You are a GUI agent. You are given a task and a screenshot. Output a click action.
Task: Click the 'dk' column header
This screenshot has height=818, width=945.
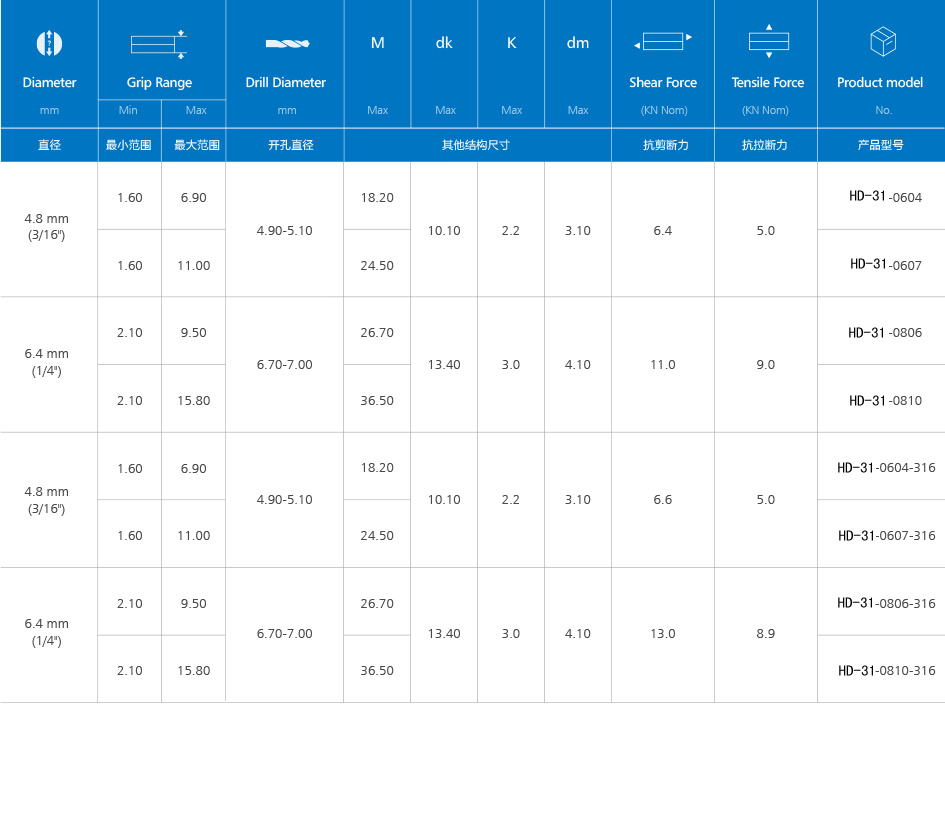coord(444,43)
